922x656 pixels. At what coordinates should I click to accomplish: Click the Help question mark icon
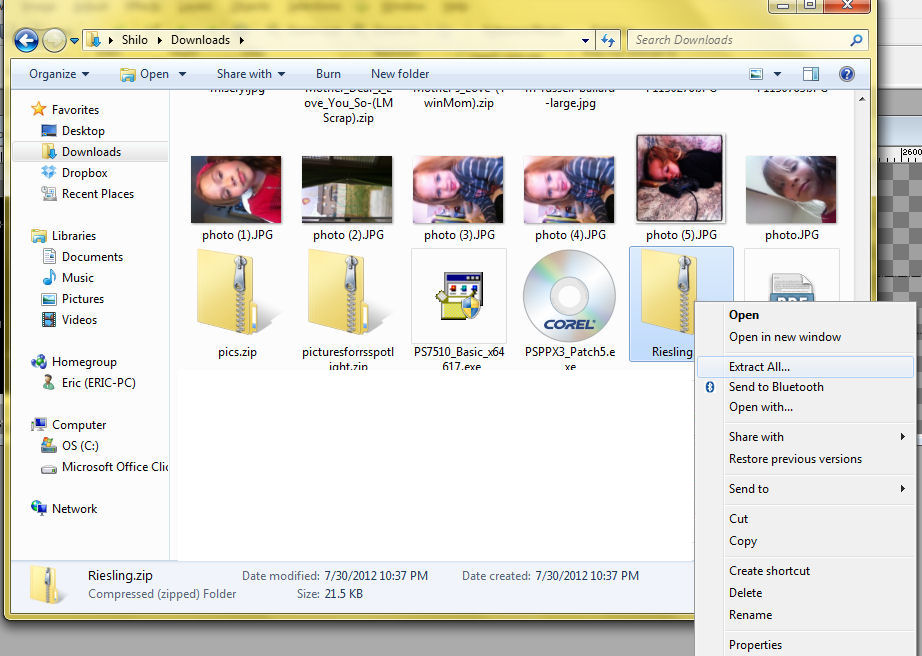847,74
